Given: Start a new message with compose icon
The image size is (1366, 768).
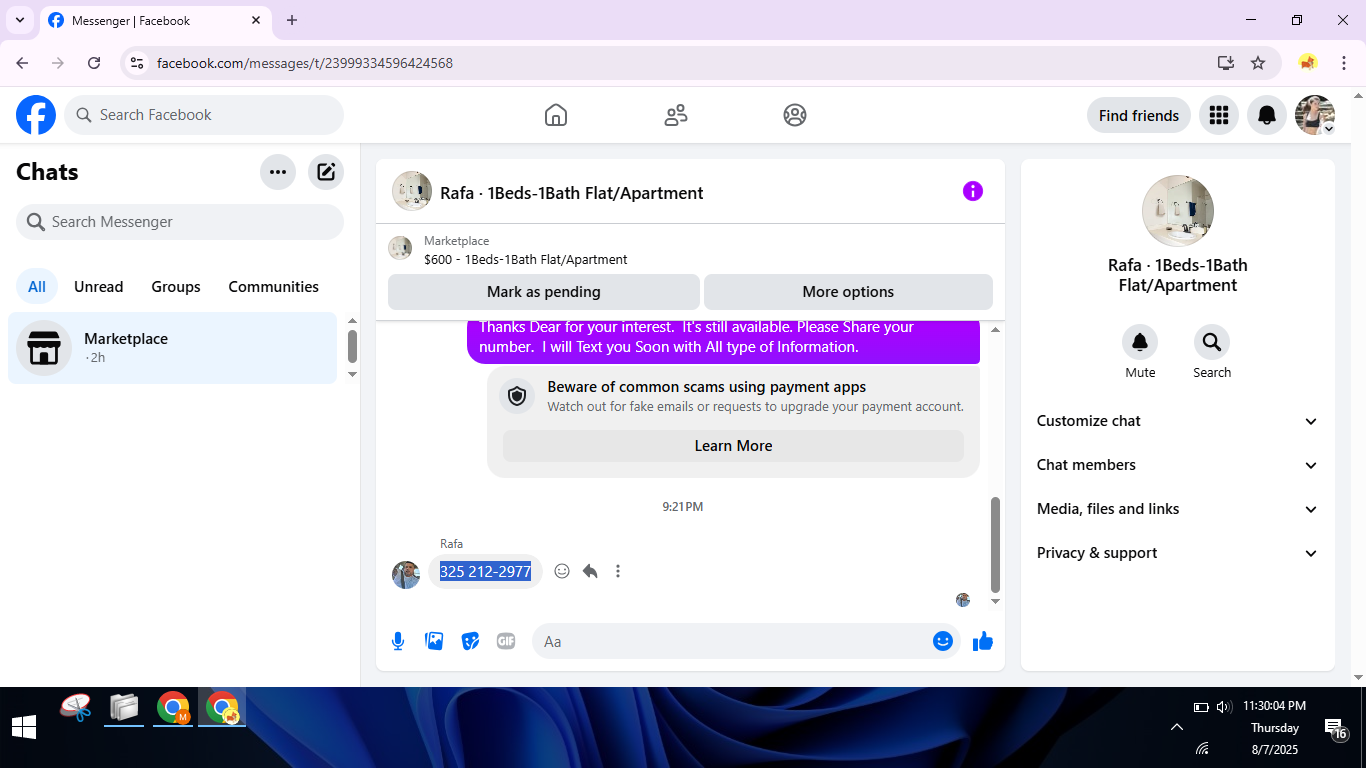Looking at the screenshot, I should tap(326, 172).
